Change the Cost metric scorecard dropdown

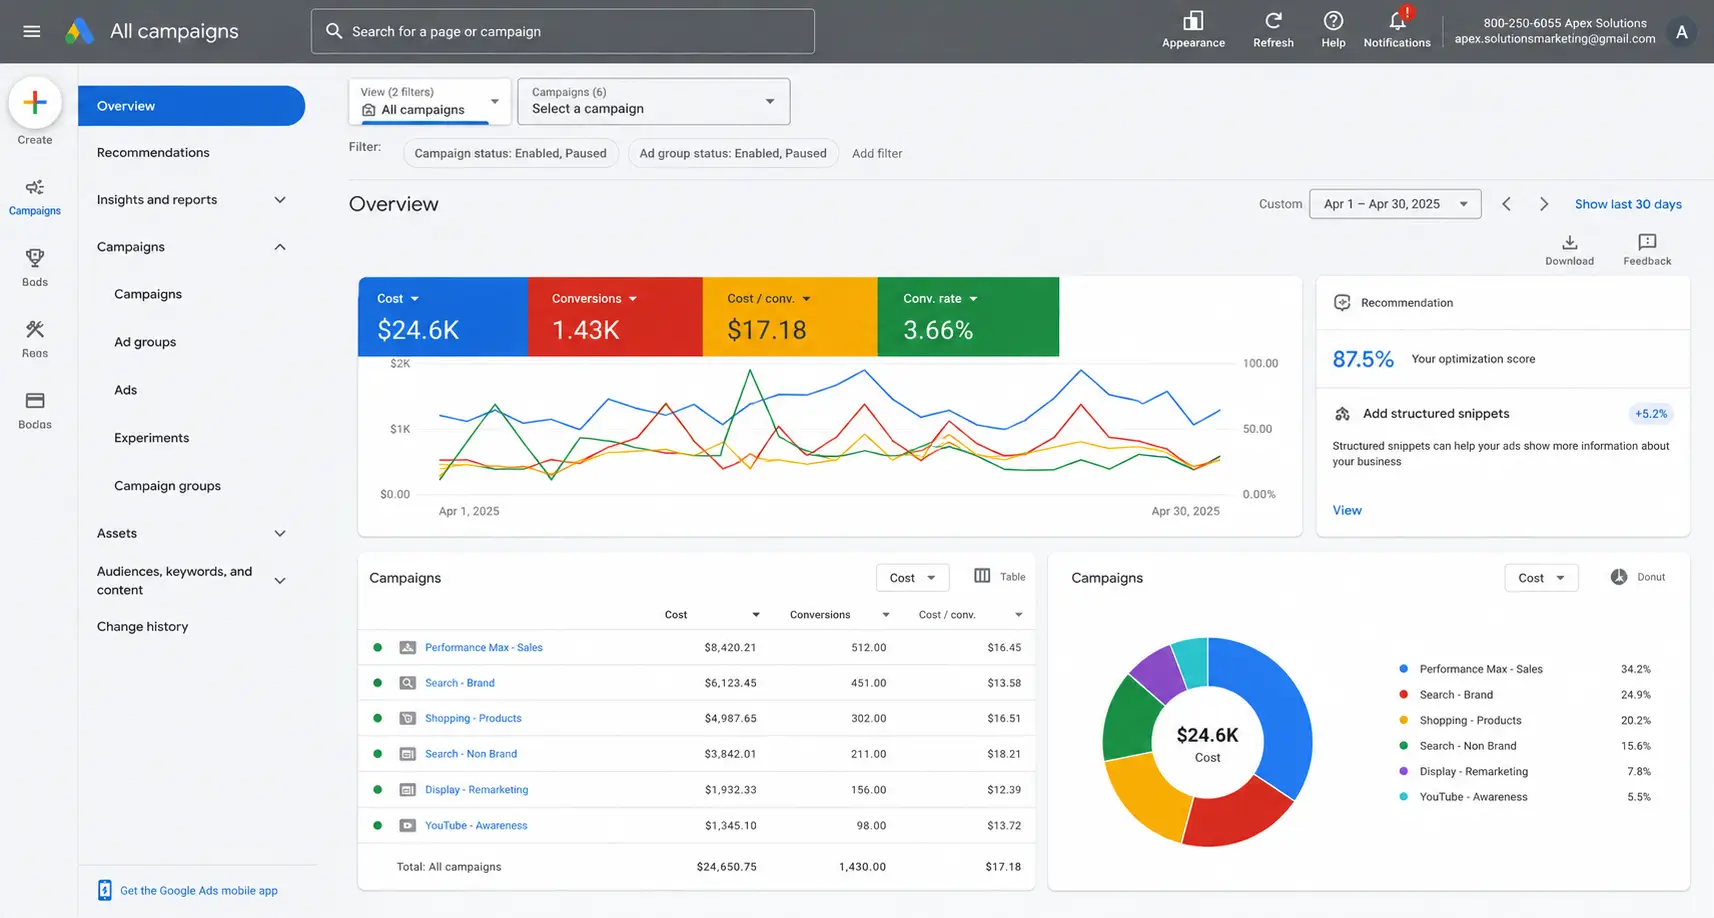[x=398, y=299]
